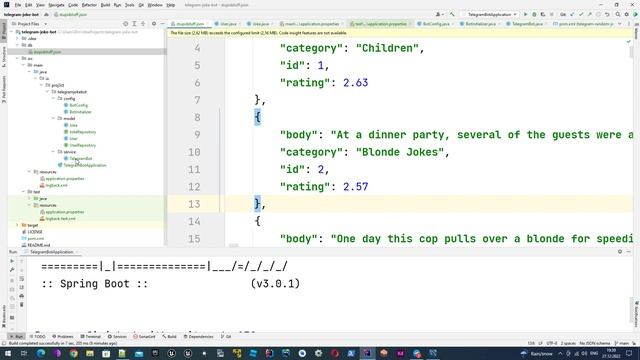Click Expand All icon in project panel
This screenshot has width=640, height=360.
(134, 24)
